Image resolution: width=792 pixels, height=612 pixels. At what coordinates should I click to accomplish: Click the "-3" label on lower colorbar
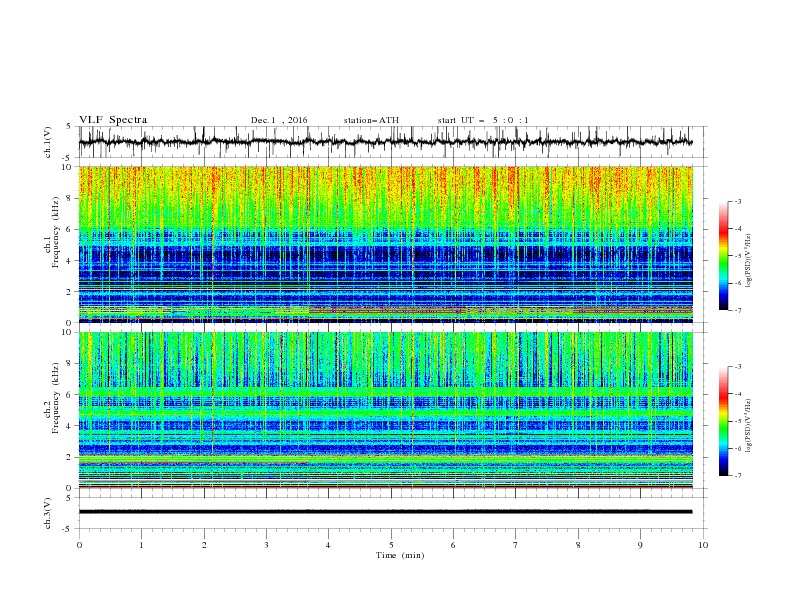click(x=738, y=367)
